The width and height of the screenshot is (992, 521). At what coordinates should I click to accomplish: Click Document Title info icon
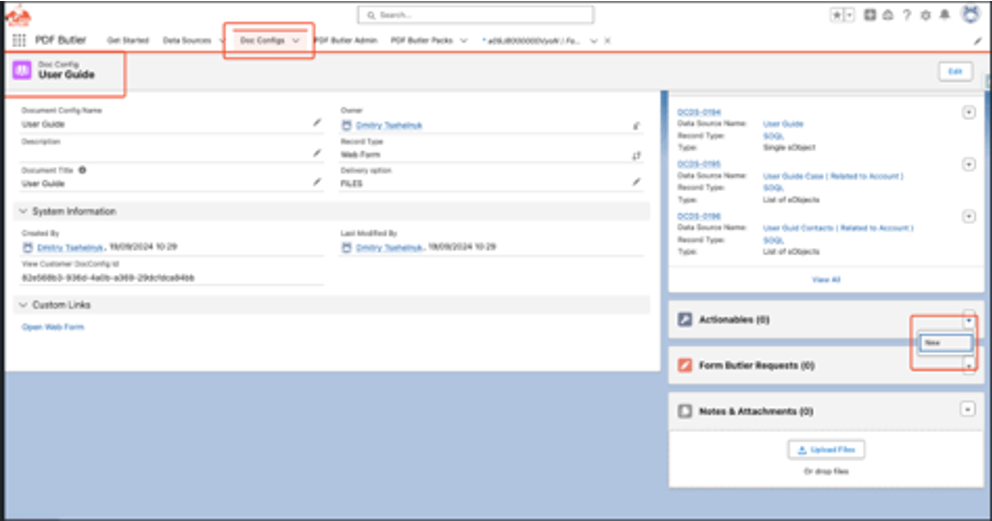click(82, 170)
